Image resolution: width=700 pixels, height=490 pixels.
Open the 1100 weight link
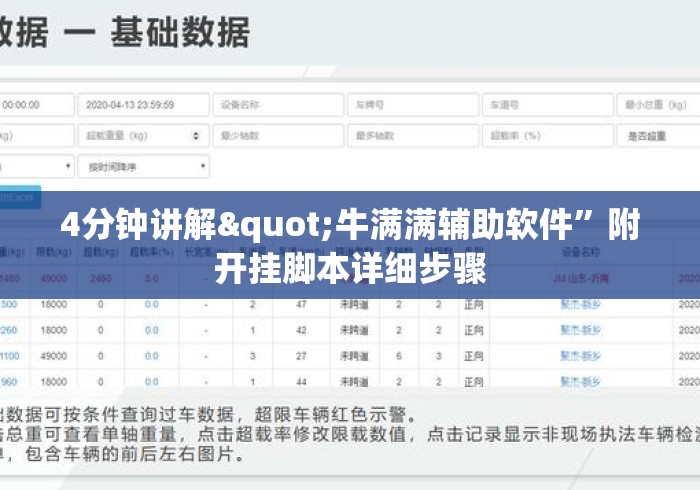coord(10,356)
